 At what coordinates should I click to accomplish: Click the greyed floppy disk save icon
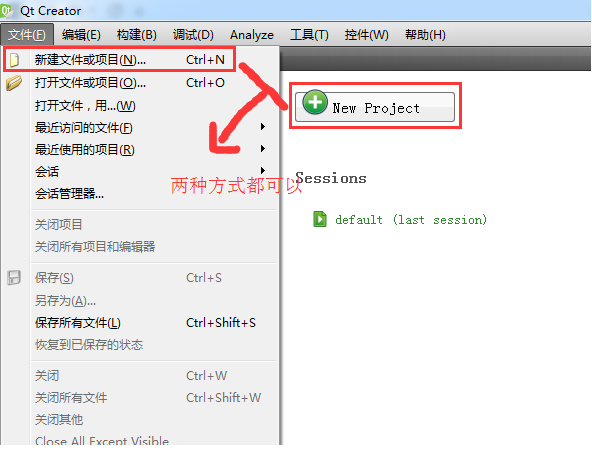click(x=14, y=277)
